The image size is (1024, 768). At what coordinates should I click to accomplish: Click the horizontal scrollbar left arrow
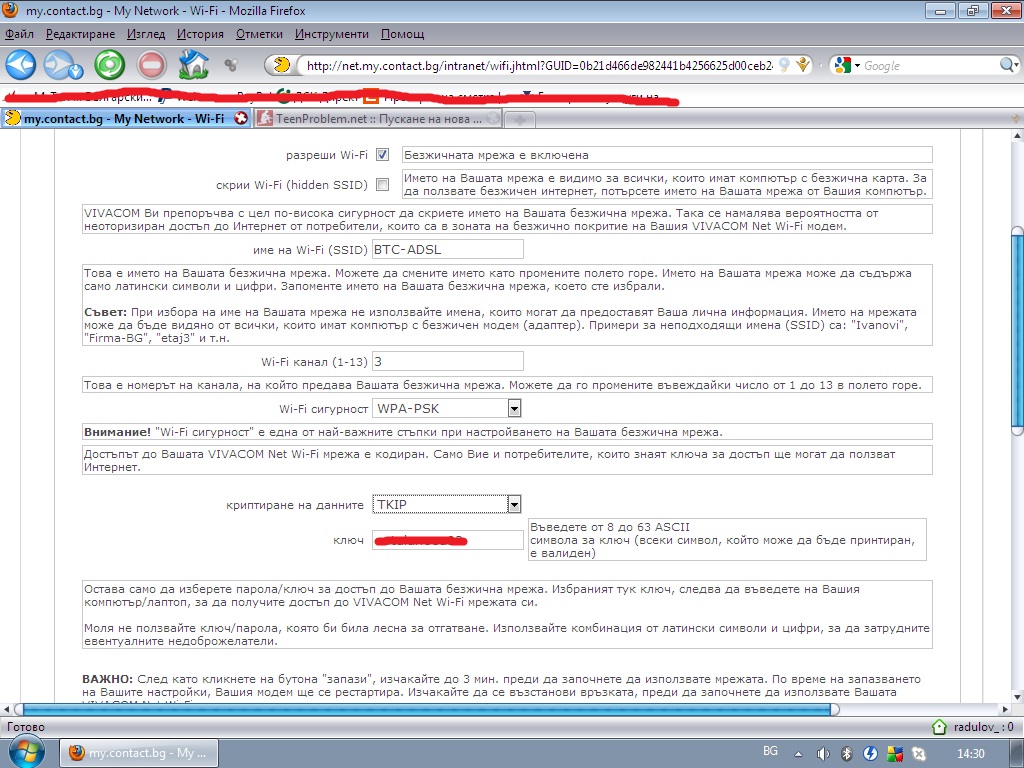(x=7, y=709)
